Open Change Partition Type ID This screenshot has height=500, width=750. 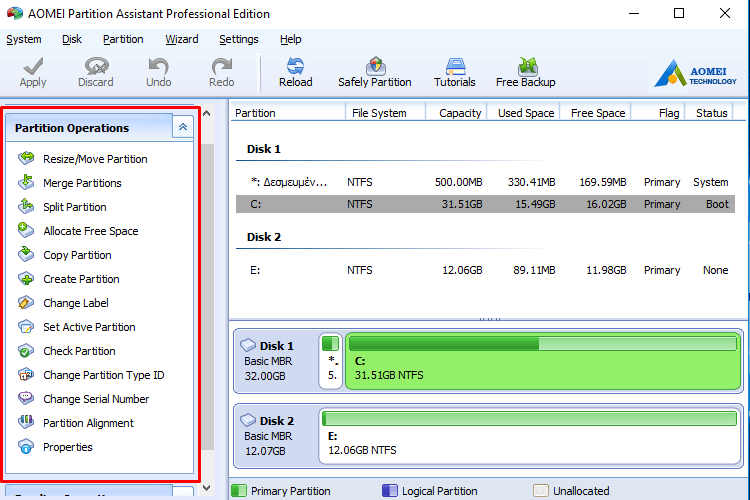(104, 375)
